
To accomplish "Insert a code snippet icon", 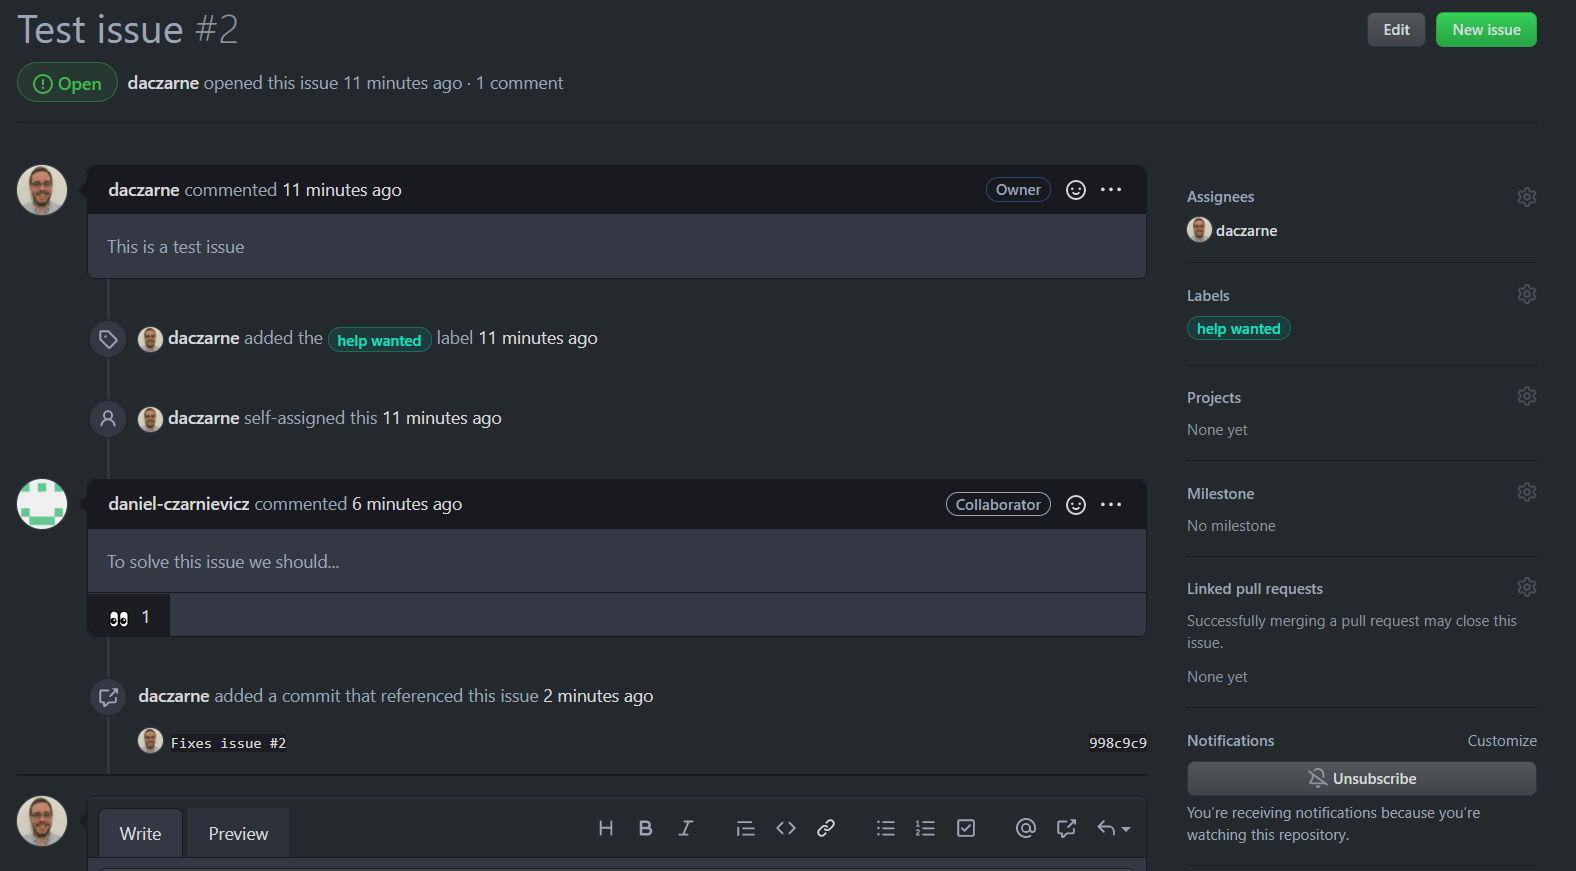I will click(x=786, y=828).
